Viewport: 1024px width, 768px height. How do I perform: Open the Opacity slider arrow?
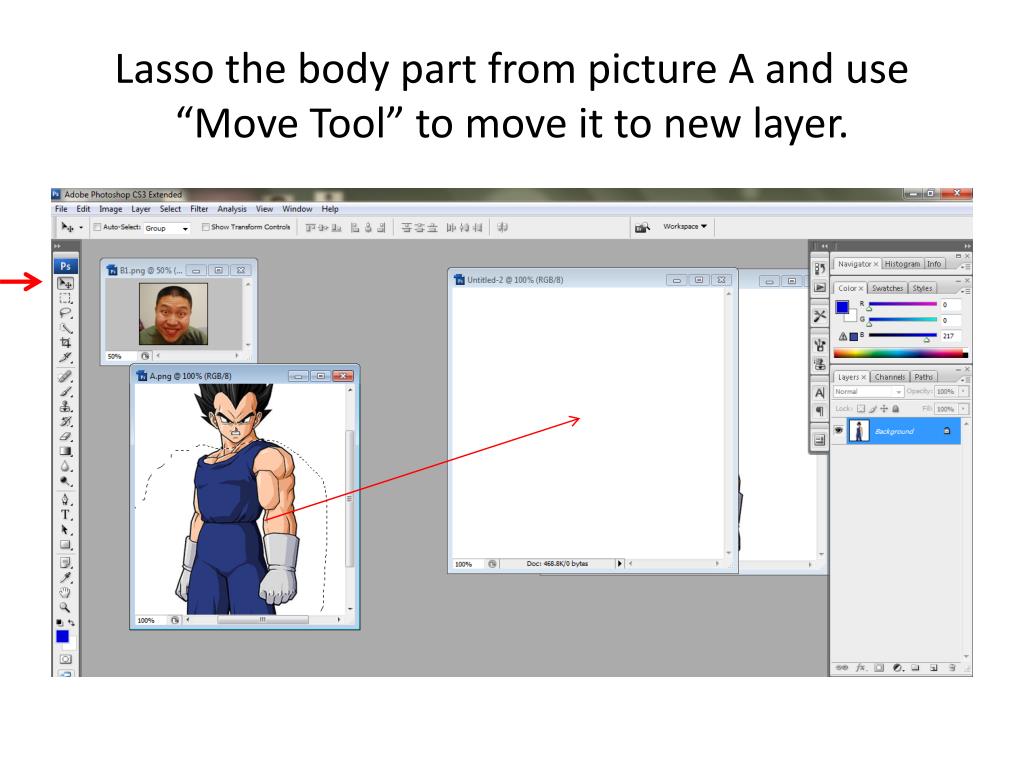pyautogui.click(x=963, y=391)
